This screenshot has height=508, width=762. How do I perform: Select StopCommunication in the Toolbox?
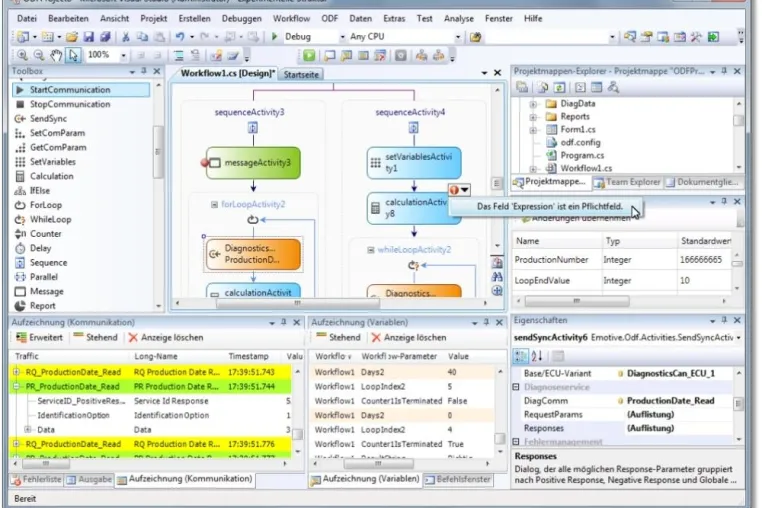[69, 104]
